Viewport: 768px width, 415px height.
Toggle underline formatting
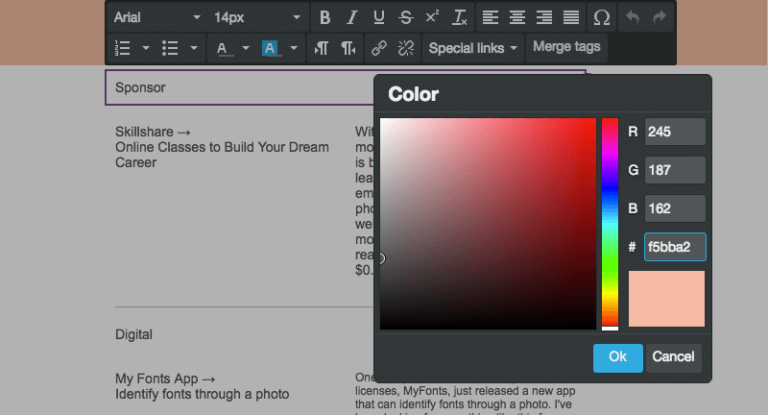tap(379, 18)
